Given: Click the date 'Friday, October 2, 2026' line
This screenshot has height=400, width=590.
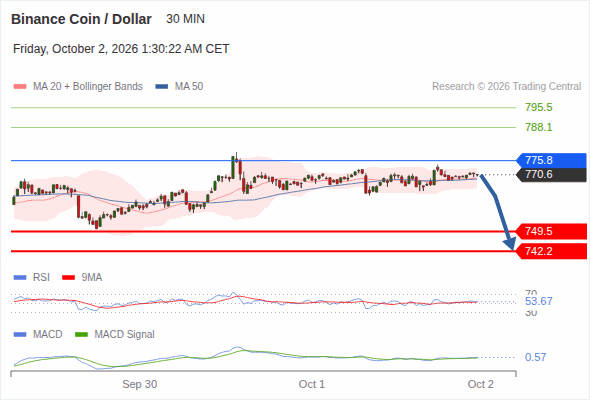Looking at the screenshot, I should pyautogui.click(x=121, y=49).
